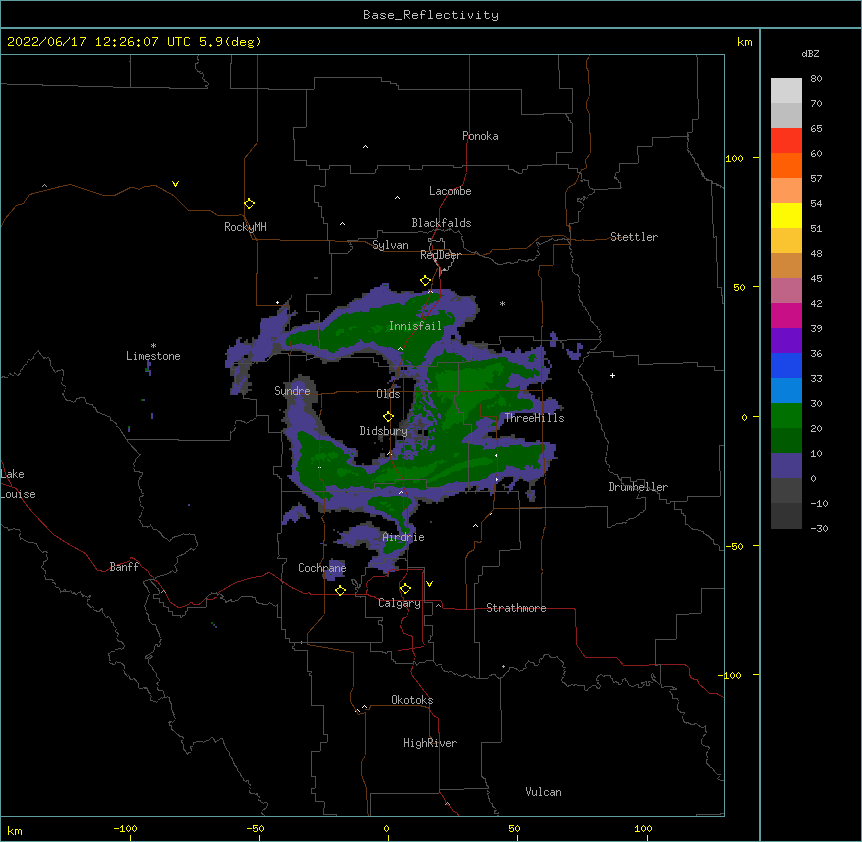Select the 2022/06/17 12:26:07 UTC timestamp
This screenshot has width=862, height=842.
pyautogui.click(x=98, y=42)
